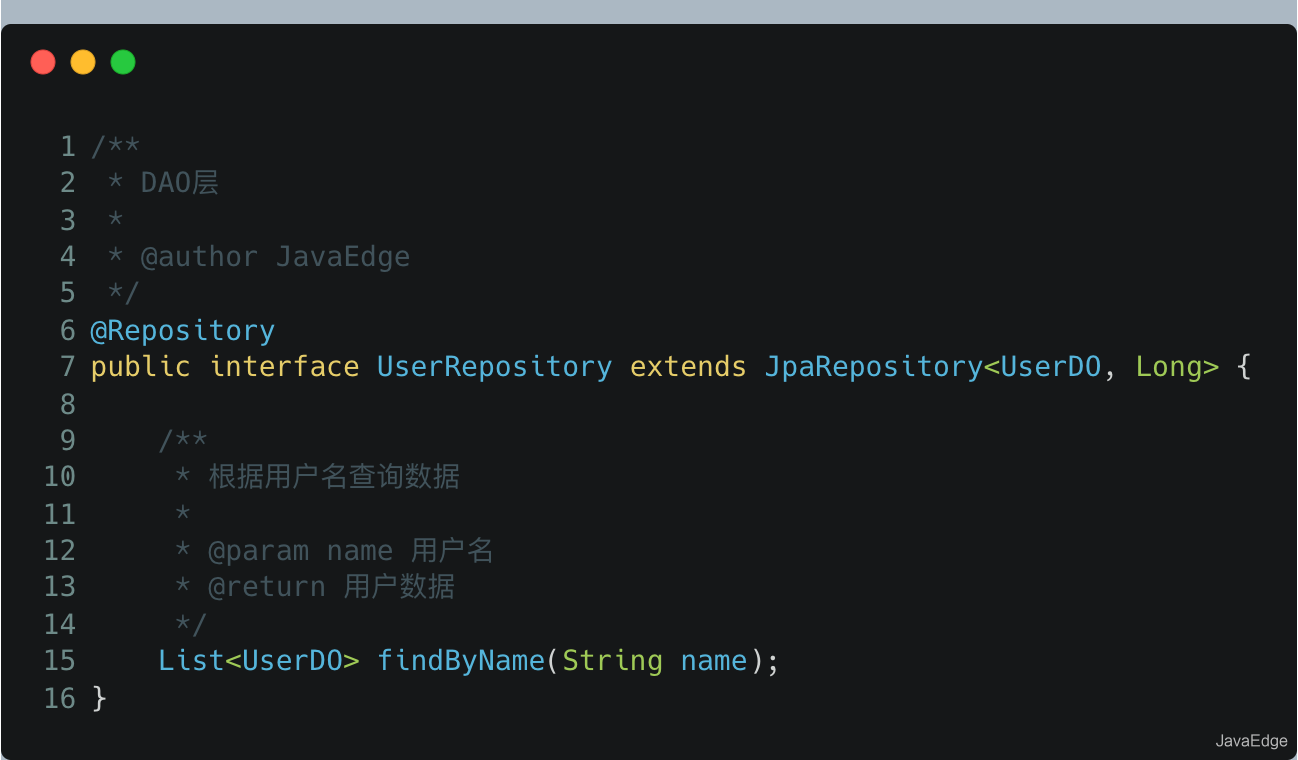Click the red close window button
This screenshot has height=760, width=1298.
point(43,62)
